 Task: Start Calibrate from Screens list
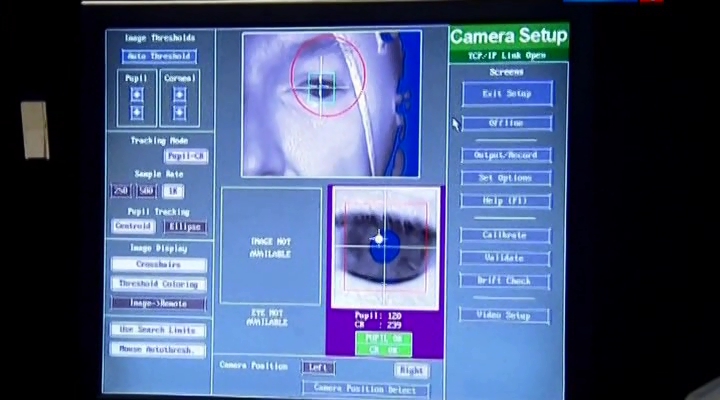[x=505, y=235]
